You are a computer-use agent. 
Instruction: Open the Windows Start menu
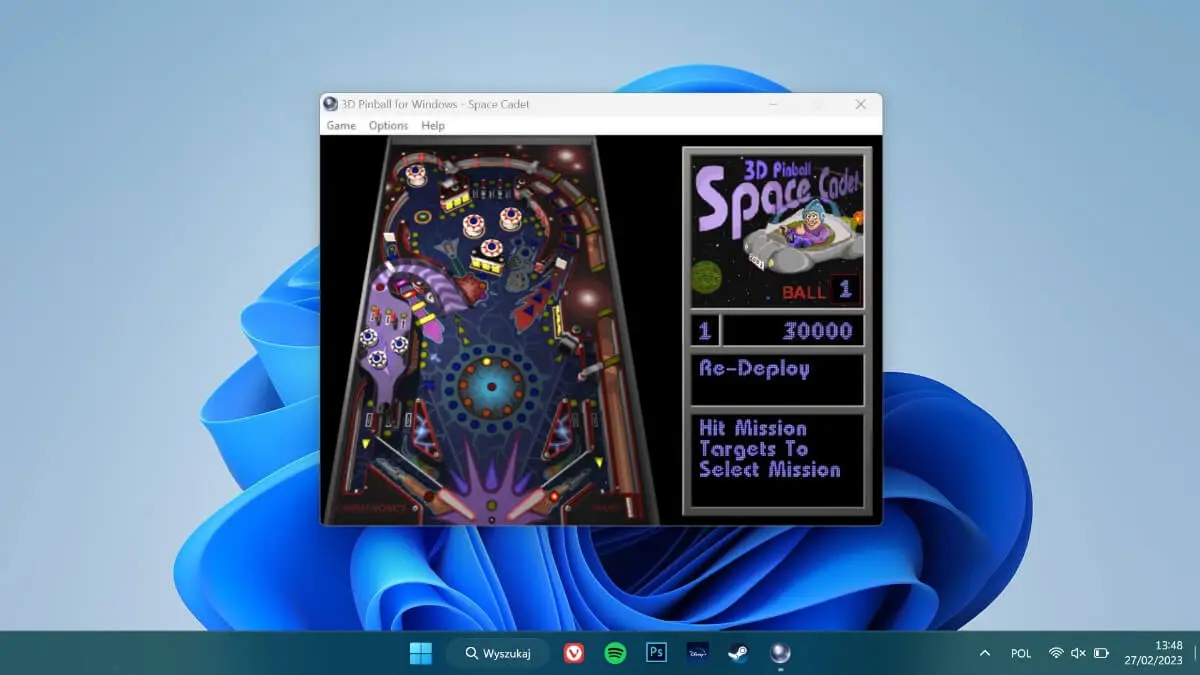[420, 653]
